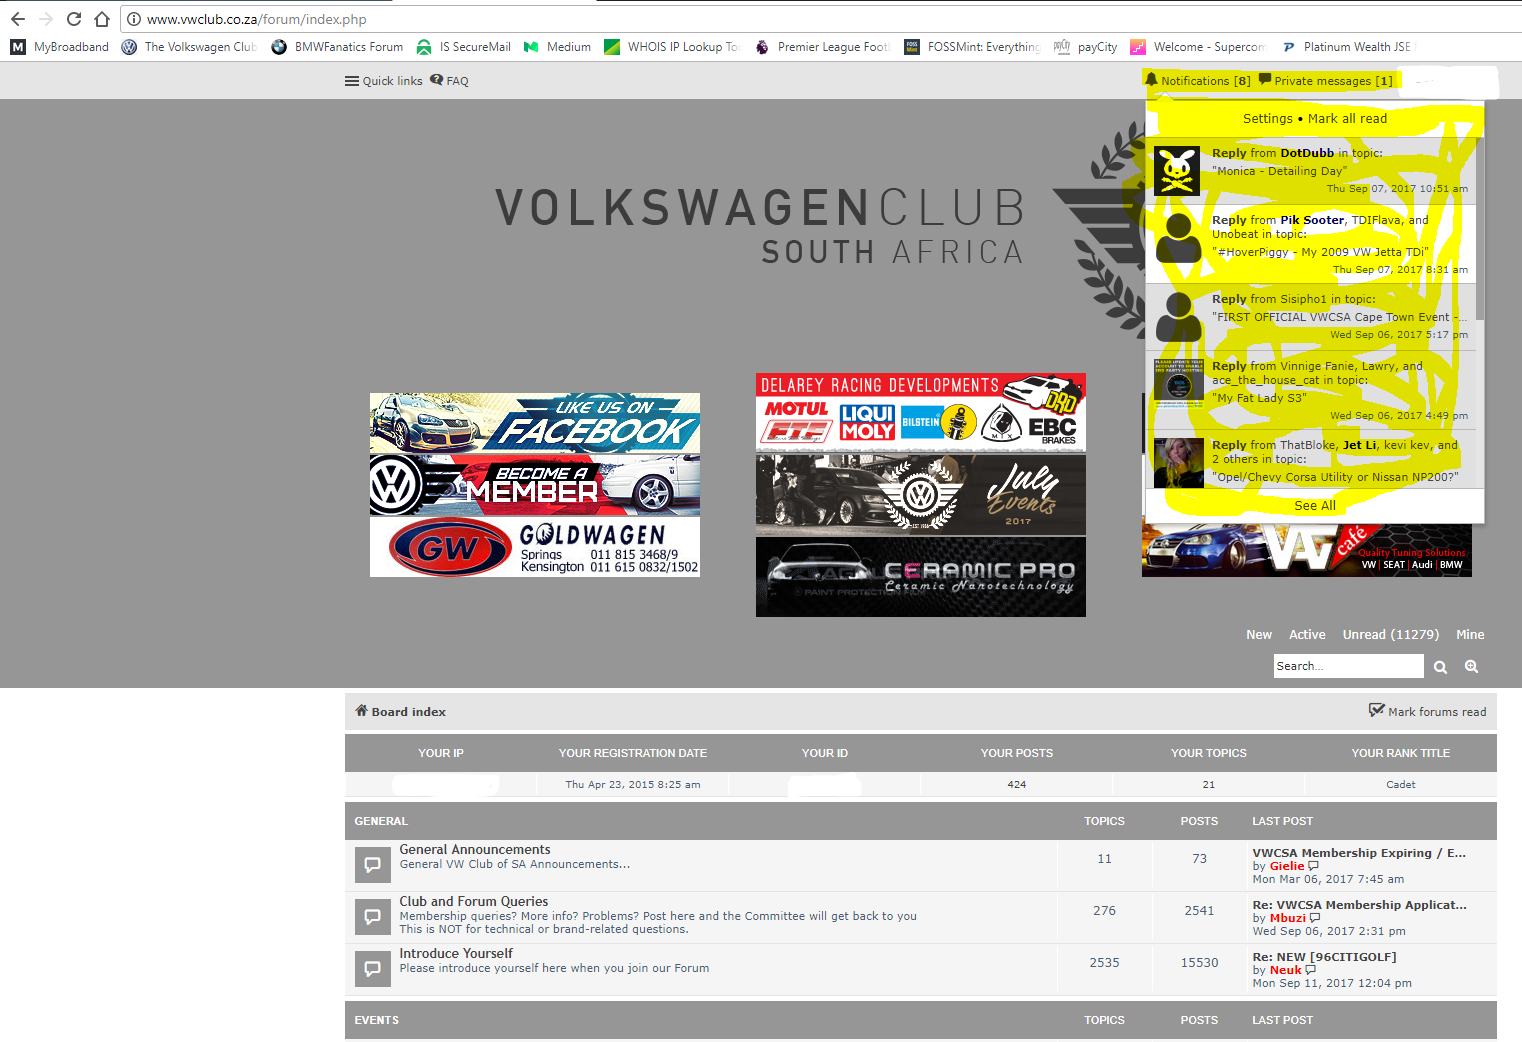This screenshot has width=1522, height=1042.
Task: Open MyBroadband bookmark
Action: pos(60,47)
